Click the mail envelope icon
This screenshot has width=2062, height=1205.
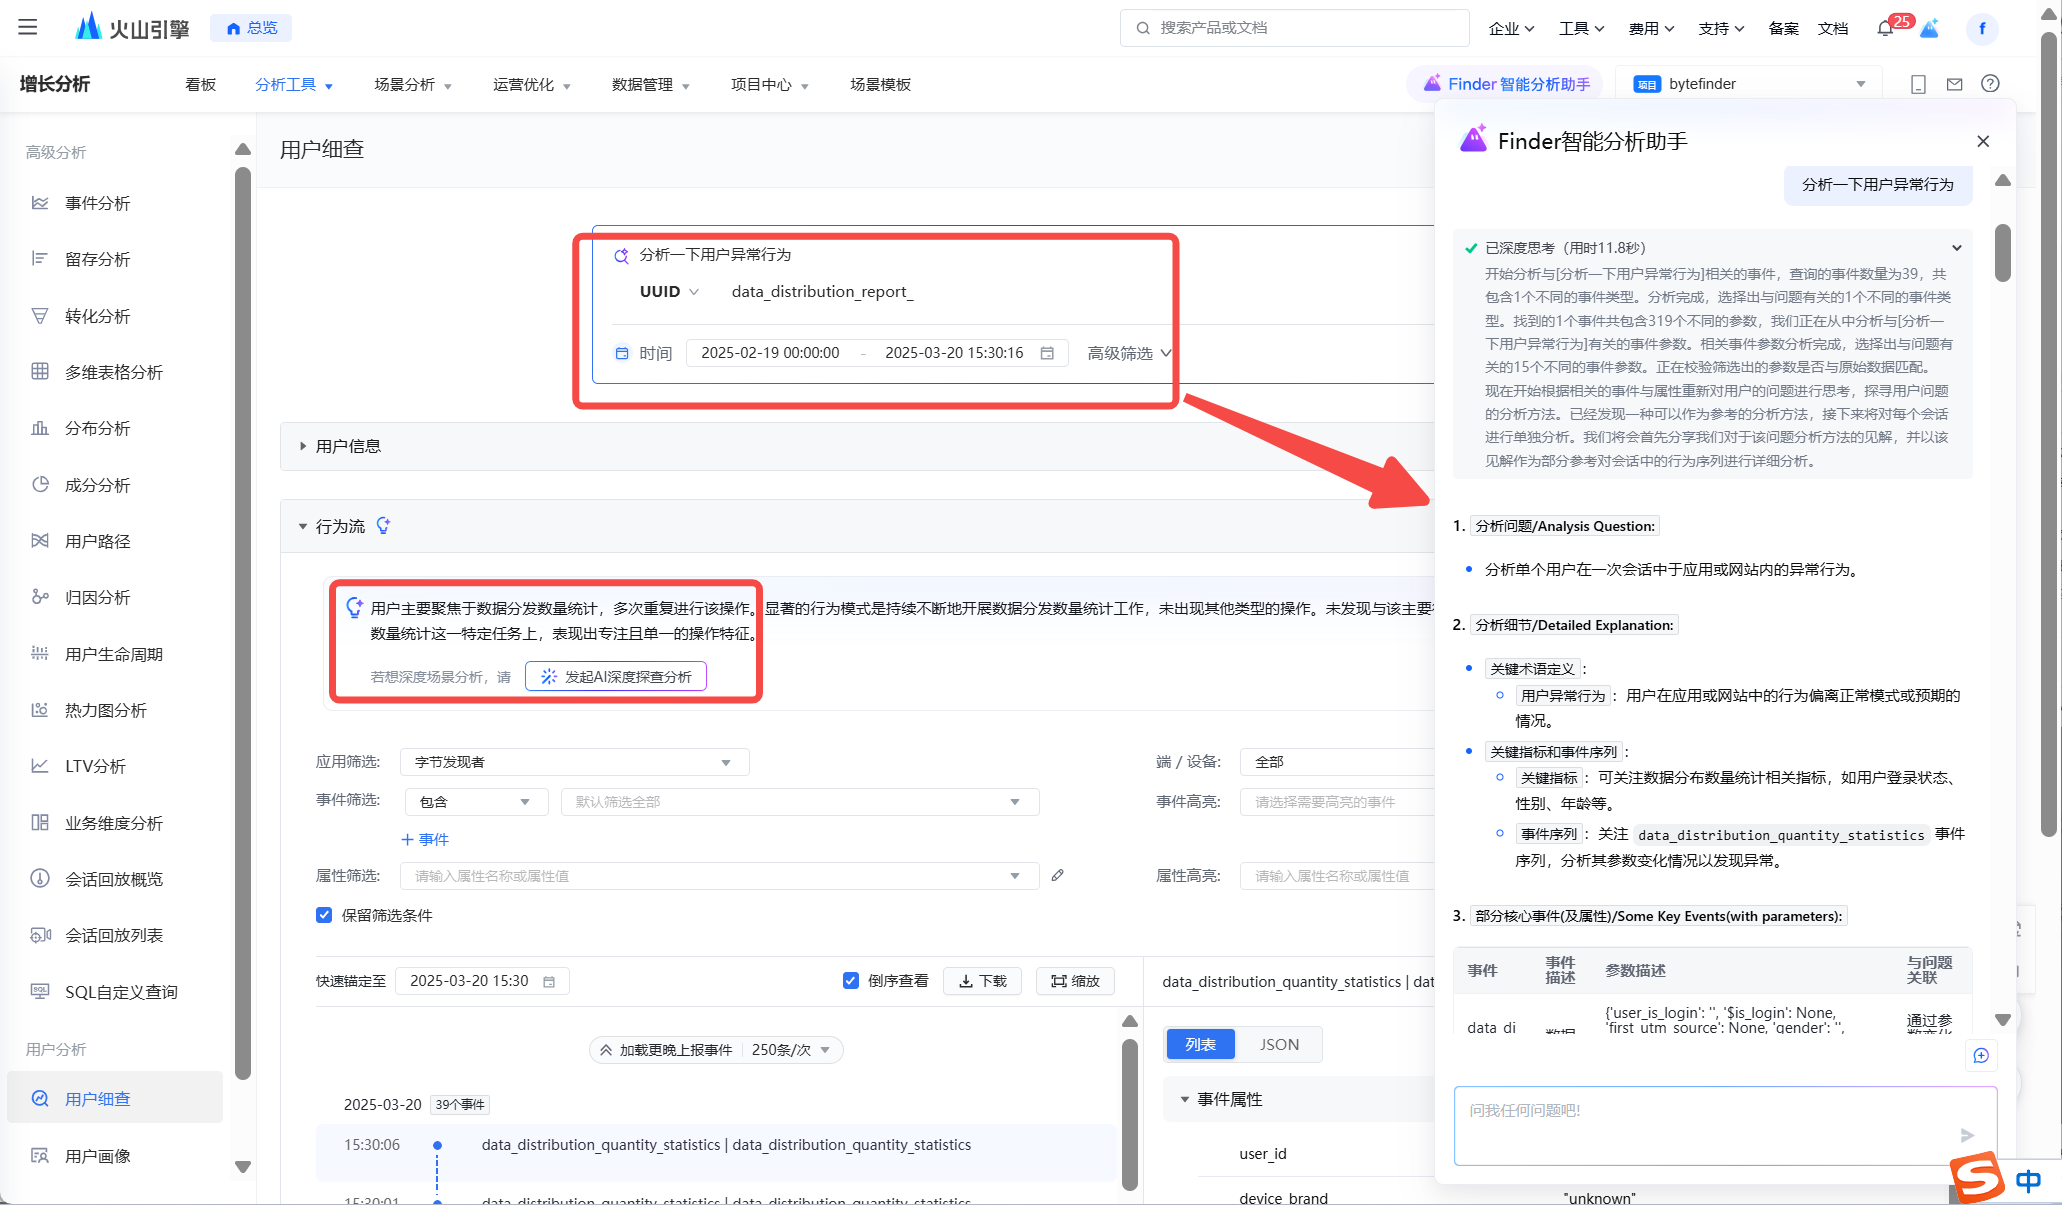[1954, 84]
